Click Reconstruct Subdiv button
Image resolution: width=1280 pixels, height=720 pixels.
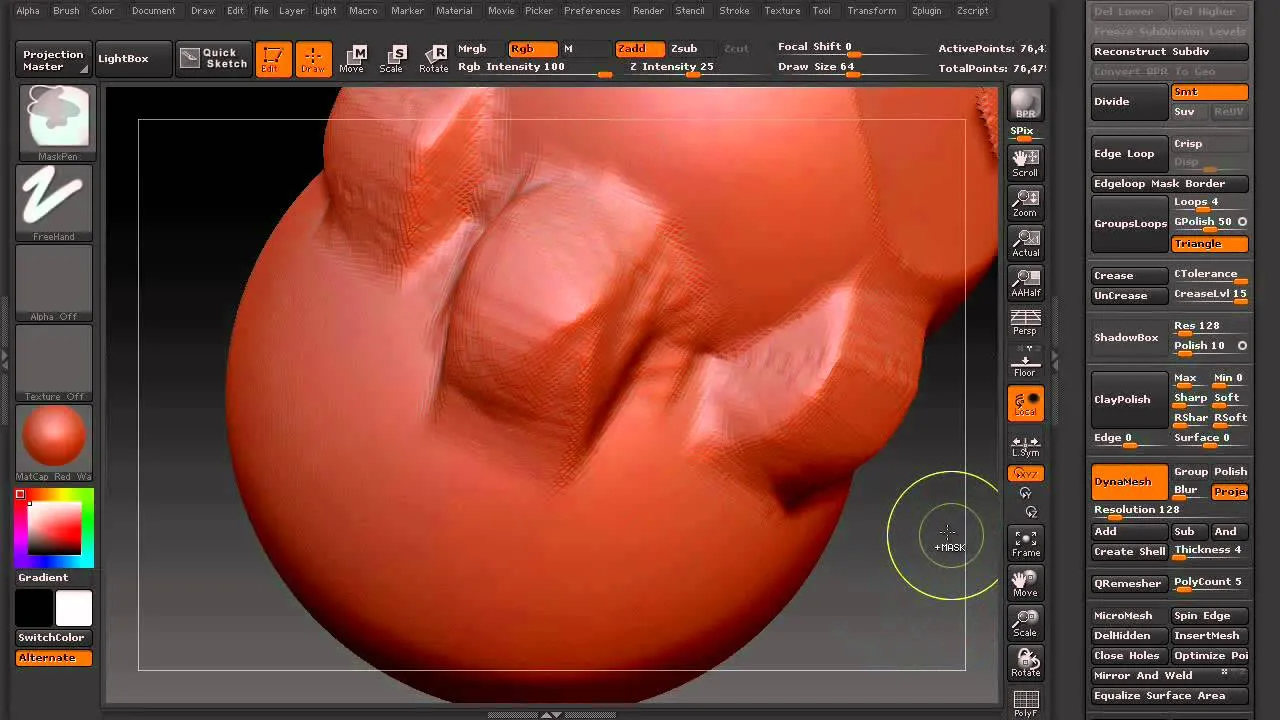tap(1170, 51)
